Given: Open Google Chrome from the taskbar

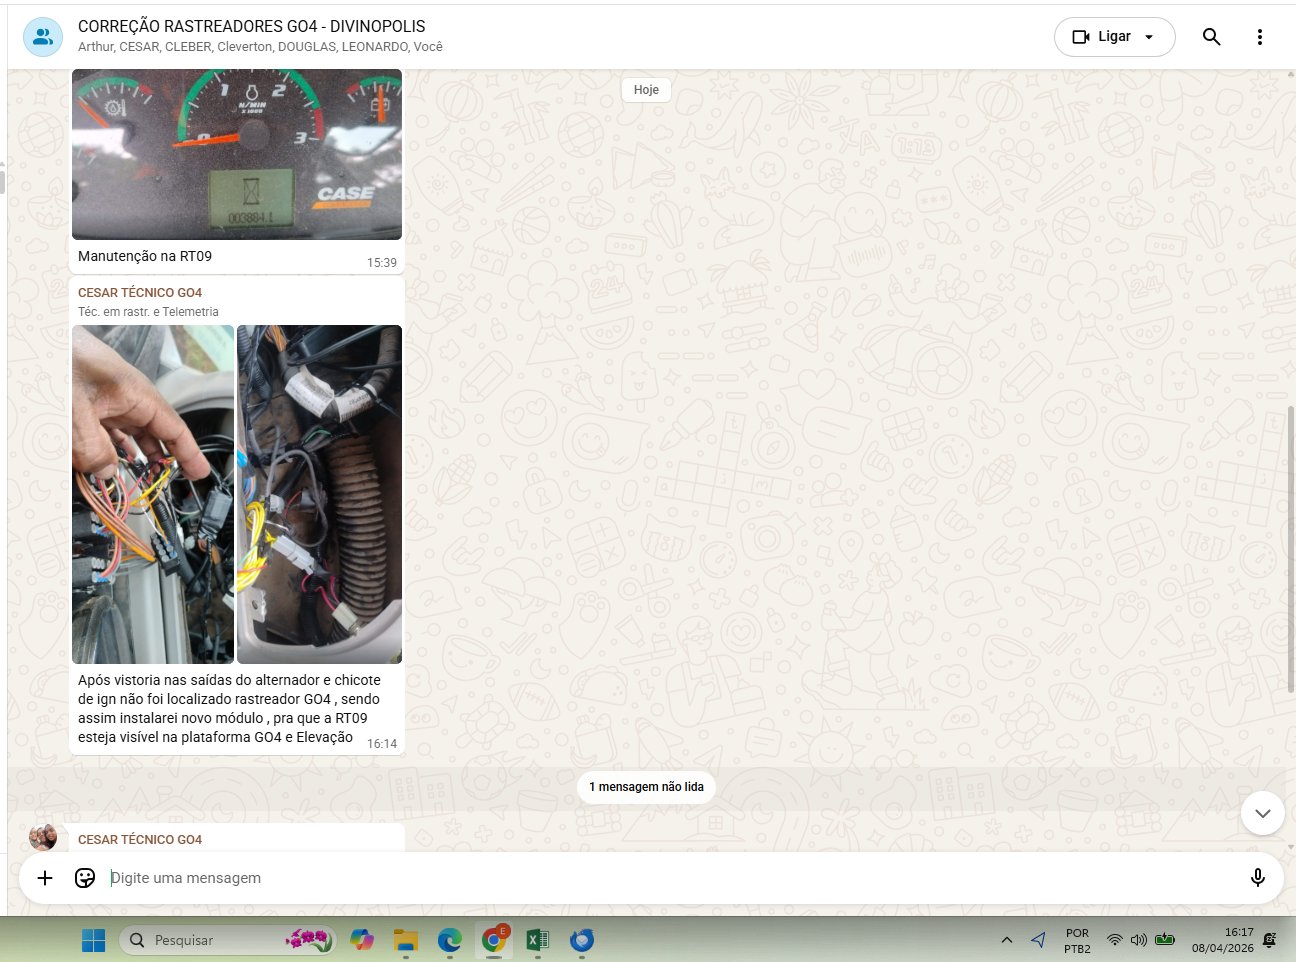Looking at the screenshot, I should [x=494, y=940].
